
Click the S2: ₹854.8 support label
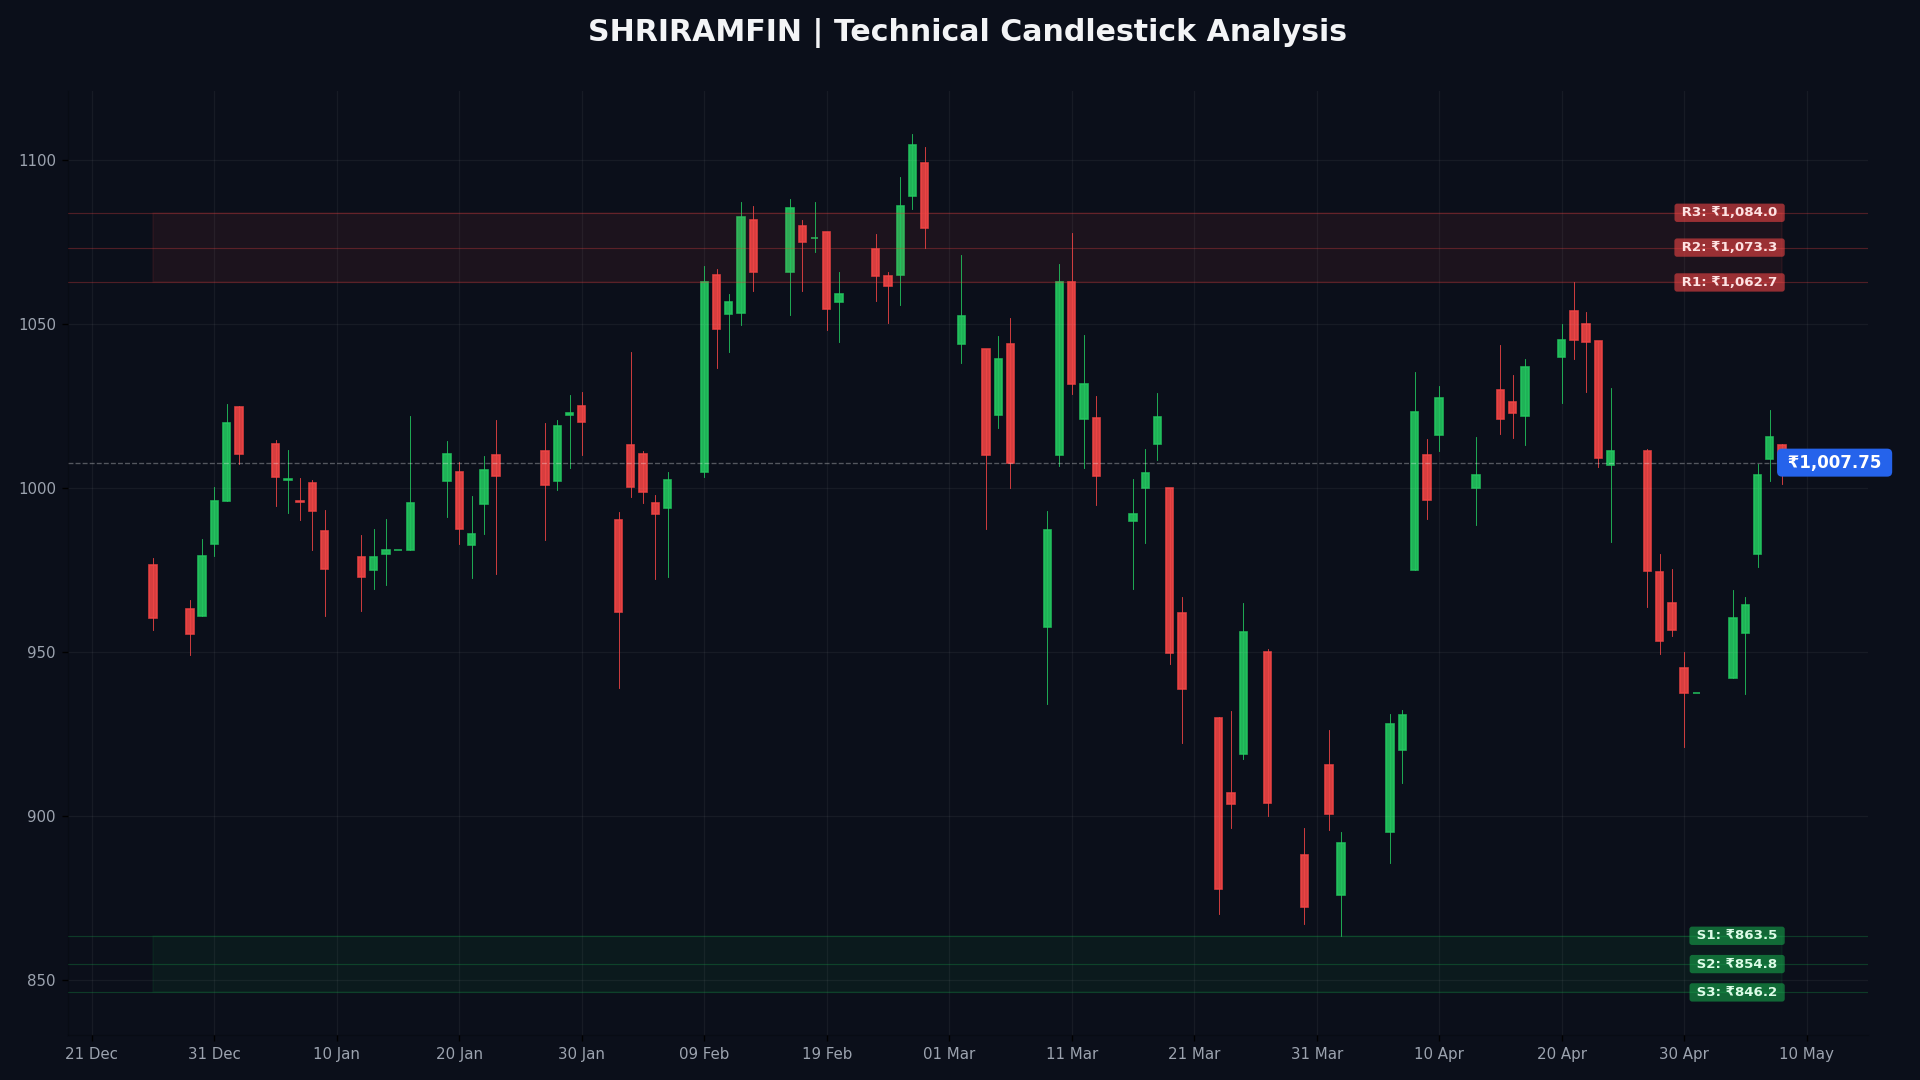click(1737, 965)
